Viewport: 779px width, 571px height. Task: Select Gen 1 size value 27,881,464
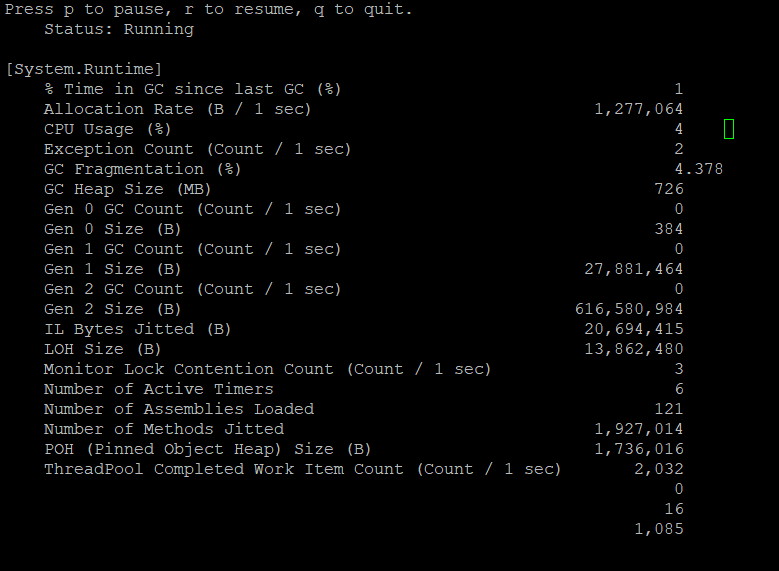pos(633,269)
